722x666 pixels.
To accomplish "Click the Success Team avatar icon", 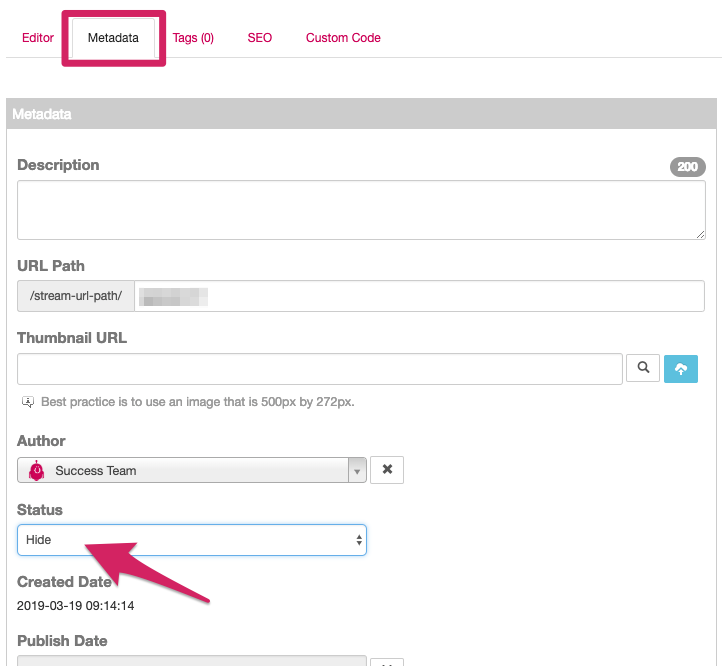I will 36,471.
